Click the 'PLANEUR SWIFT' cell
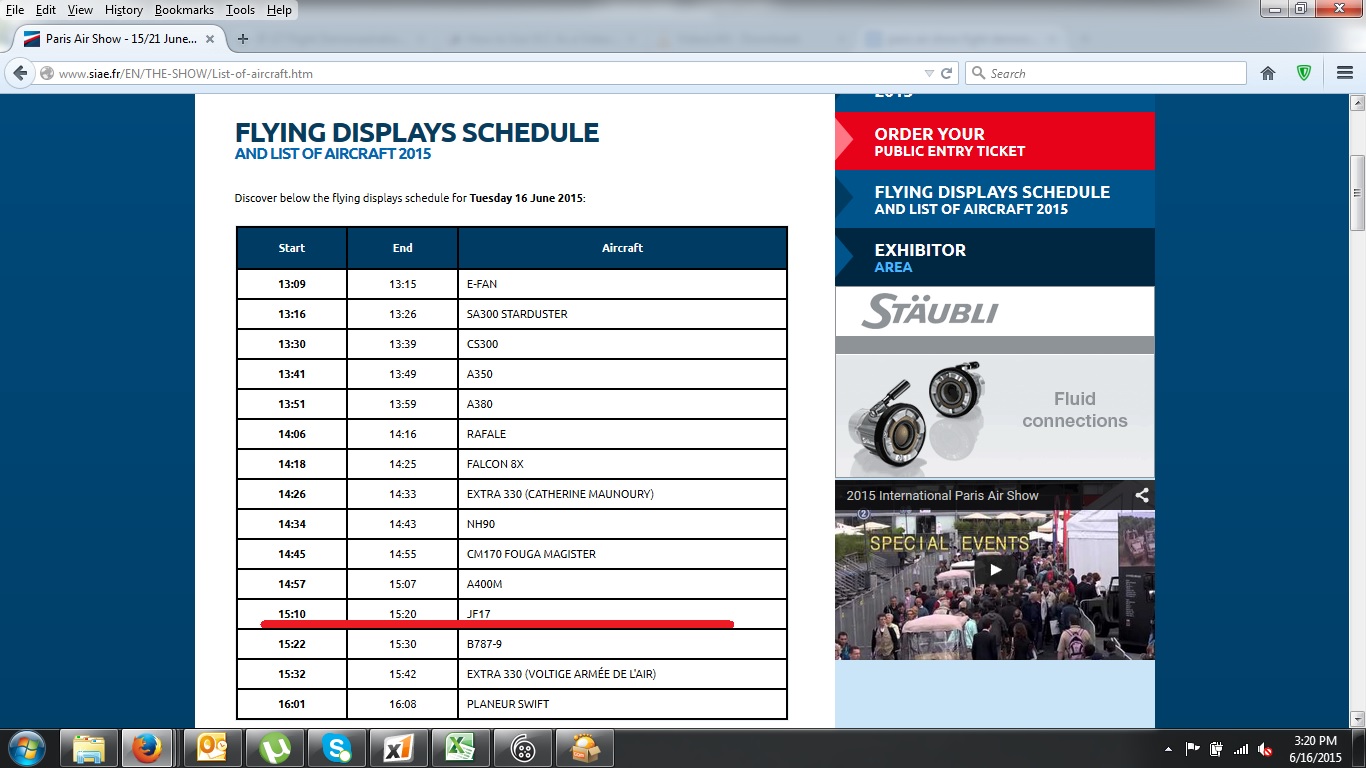This screenshot has height=768, width=1366. coord(622,704)
